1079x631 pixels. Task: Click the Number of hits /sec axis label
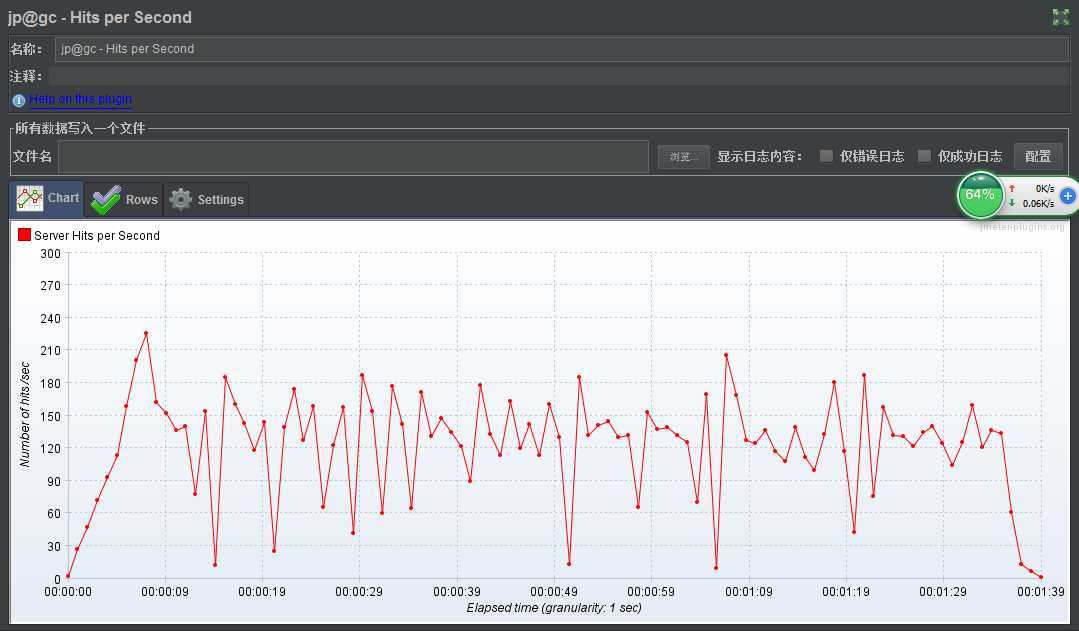coord(25,415)
